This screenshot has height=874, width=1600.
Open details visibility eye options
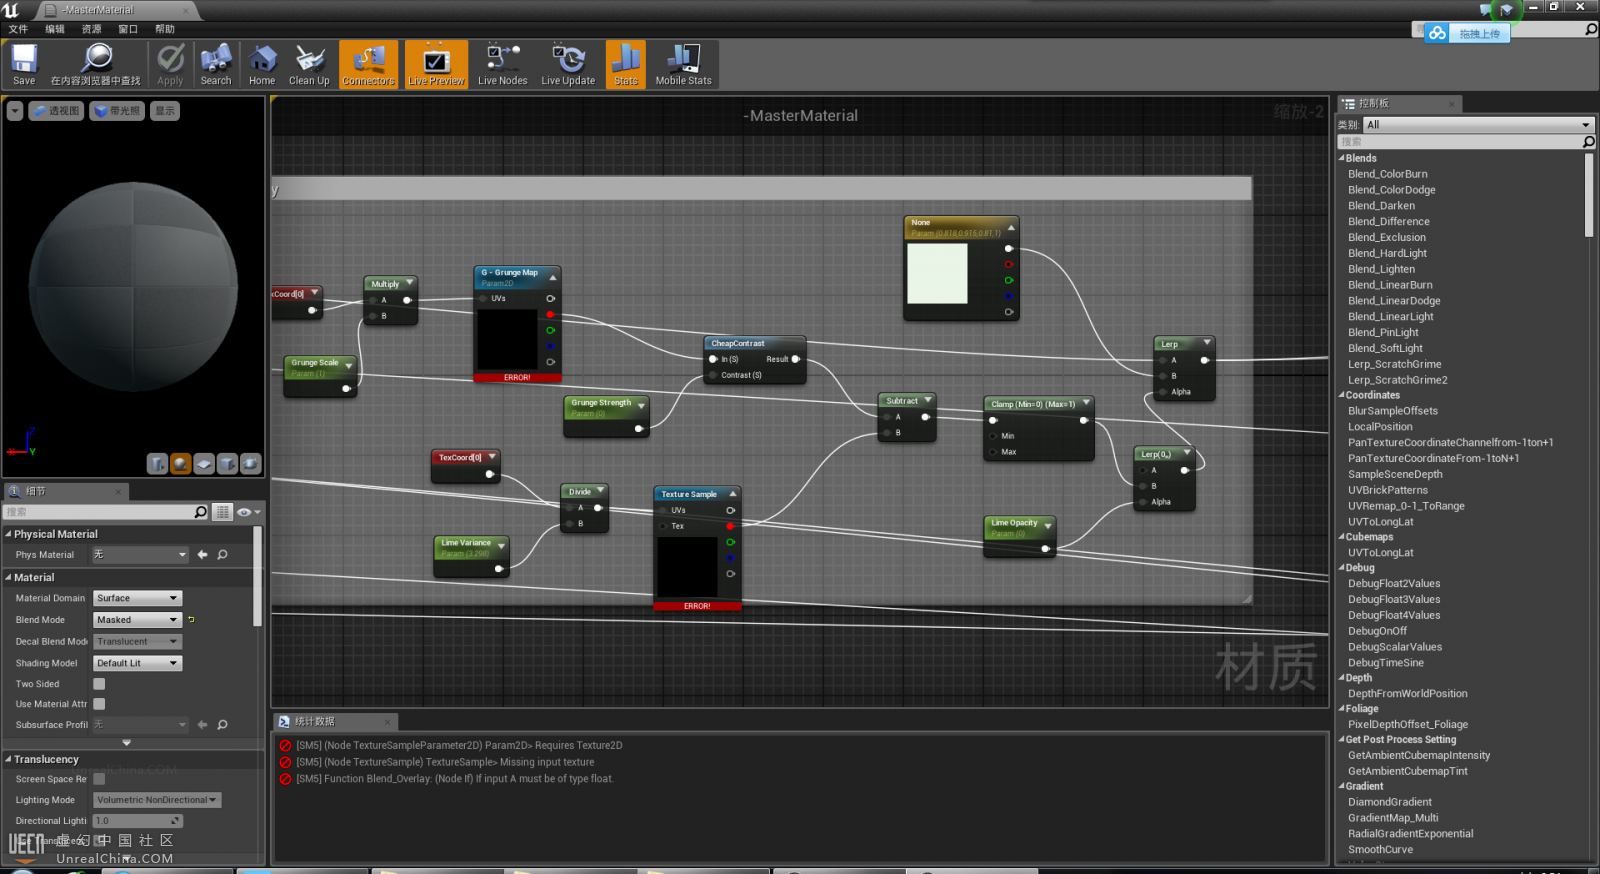pos(248,512)
